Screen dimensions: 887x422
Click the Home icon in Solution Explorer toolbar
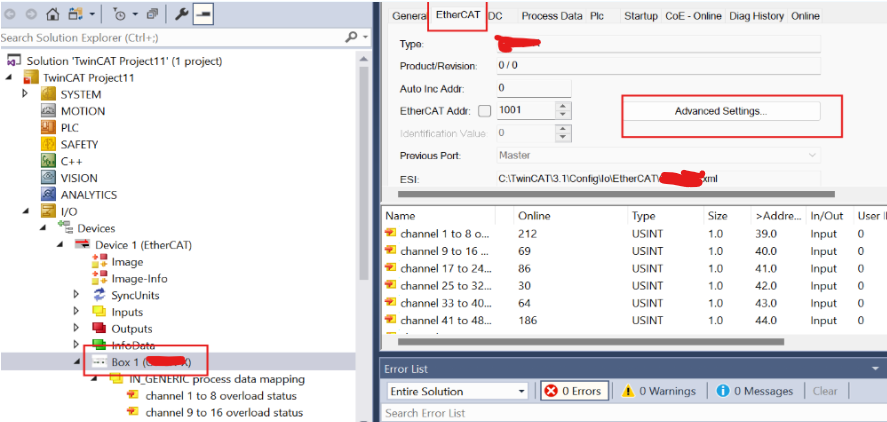click(x=54, y=14)
